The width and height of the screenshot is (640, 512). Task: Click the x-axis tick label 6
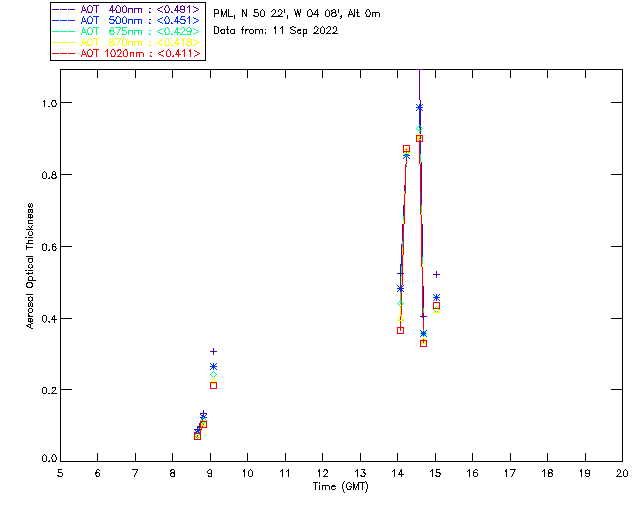pos(98,473)
